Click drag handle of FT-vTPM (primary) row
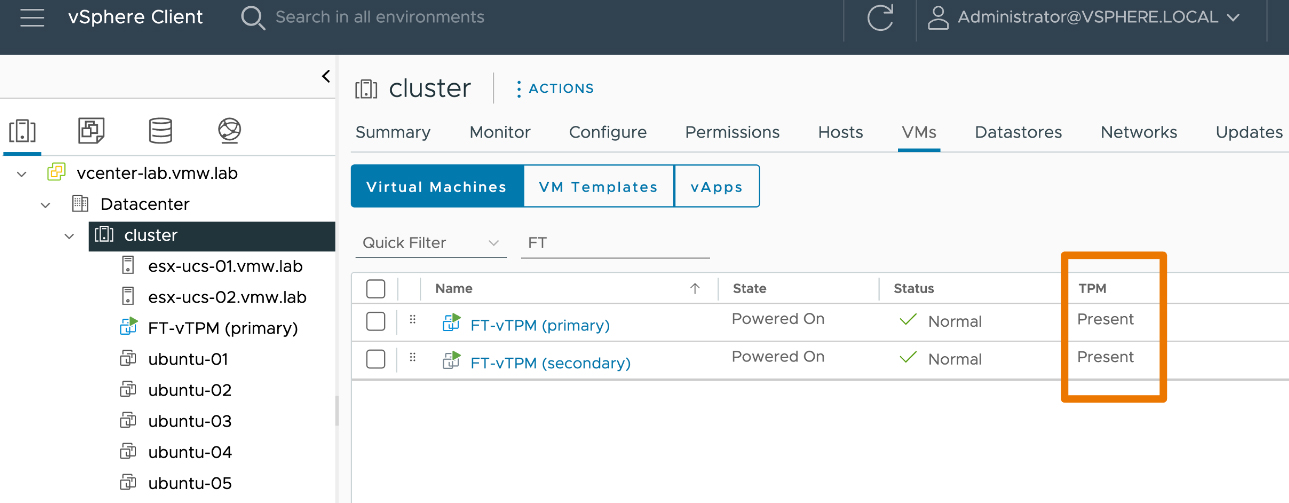Viewport: 1289px width, 503px height. point(412,321)
